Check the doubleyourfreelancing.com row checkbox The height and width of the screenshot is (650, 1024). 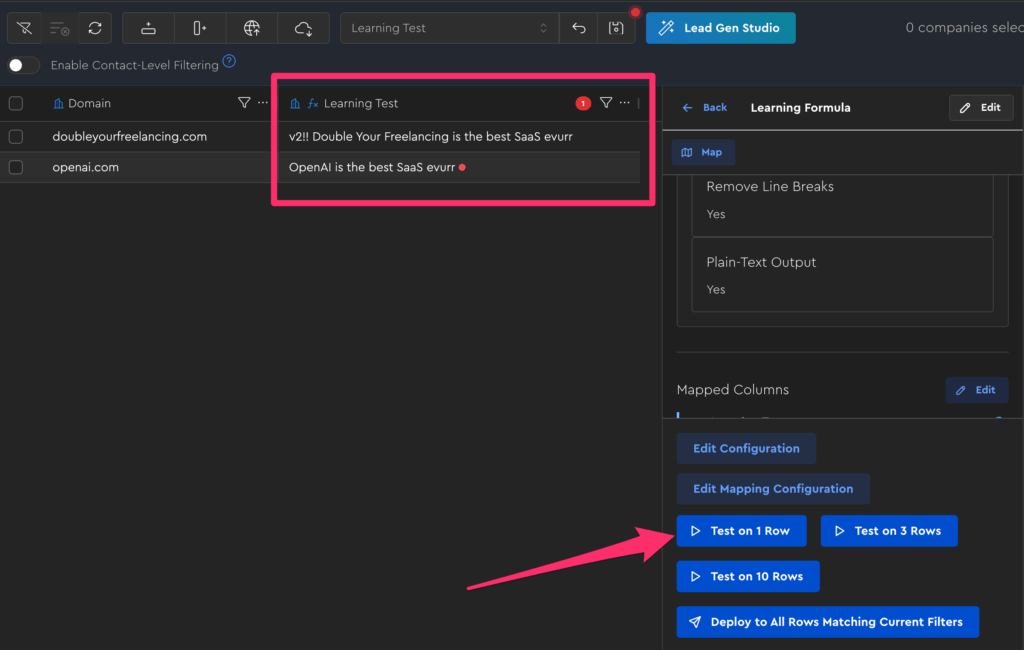click(16, 136)
